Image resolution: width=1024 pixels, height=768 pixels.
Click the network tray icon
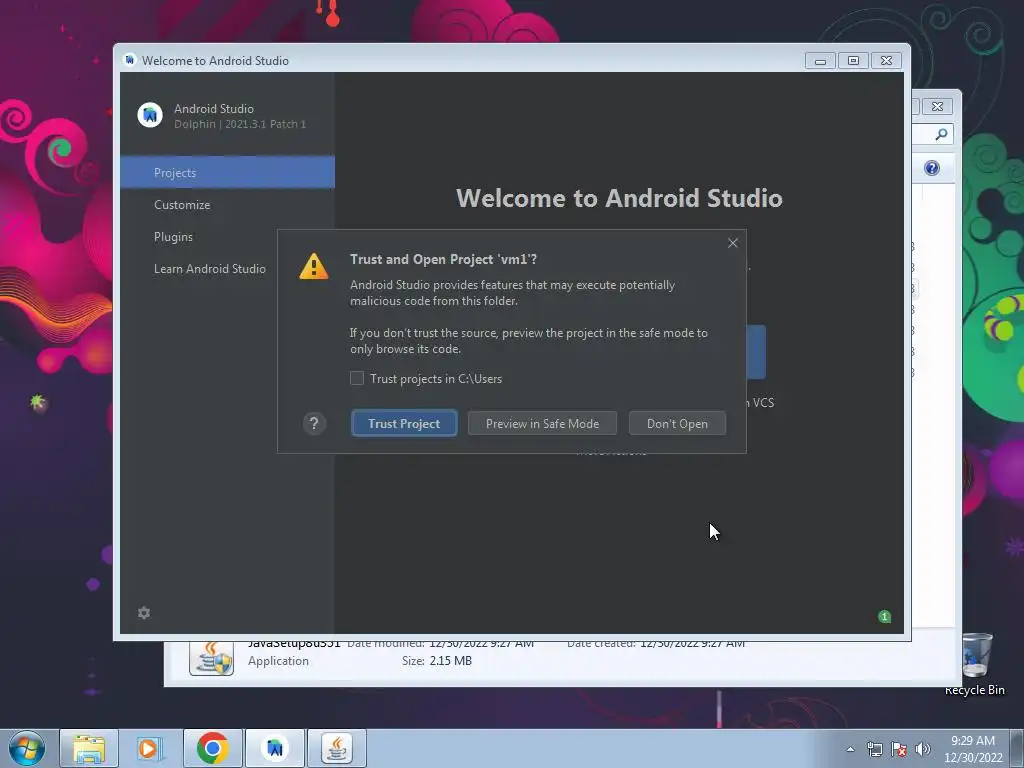[874, 750]
